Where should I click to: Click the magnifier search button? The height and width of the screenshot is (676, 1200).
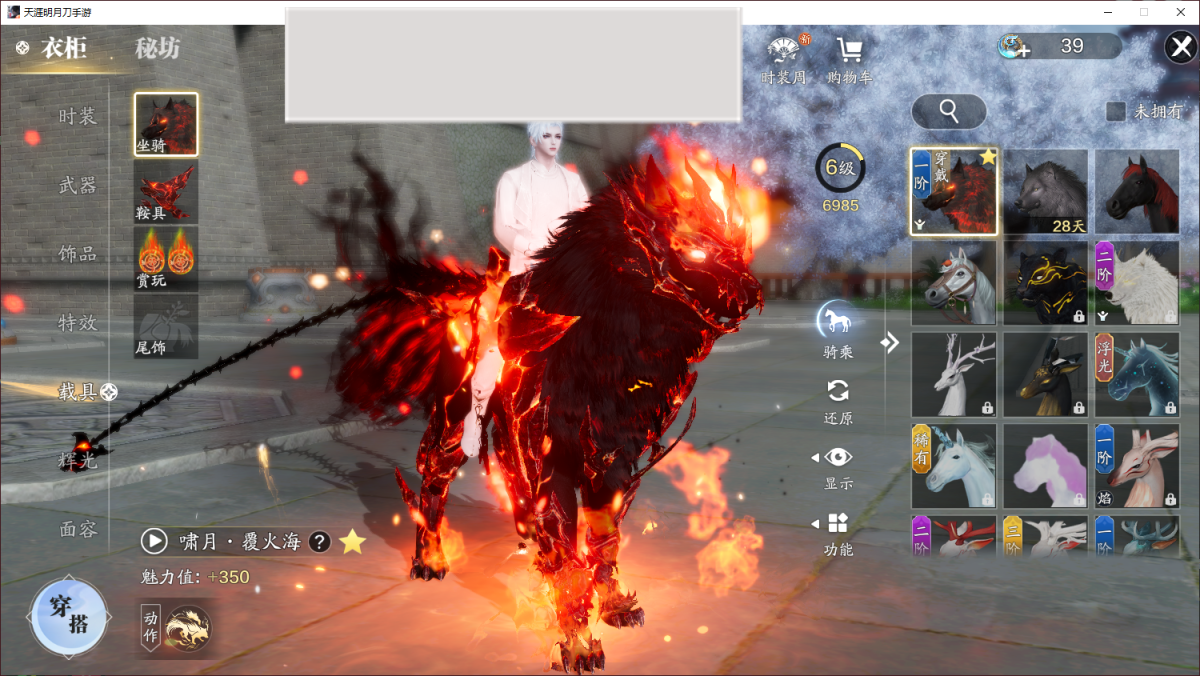pos(949,112)
